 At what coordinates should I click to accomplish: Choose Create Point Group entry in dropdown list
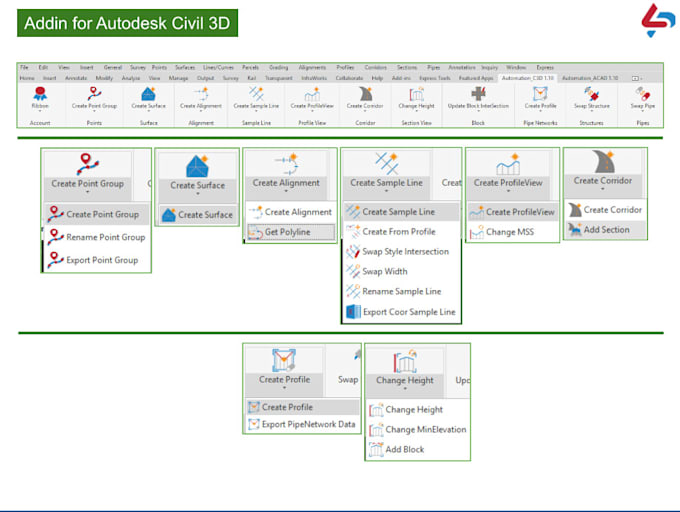[x=97, y=214]
